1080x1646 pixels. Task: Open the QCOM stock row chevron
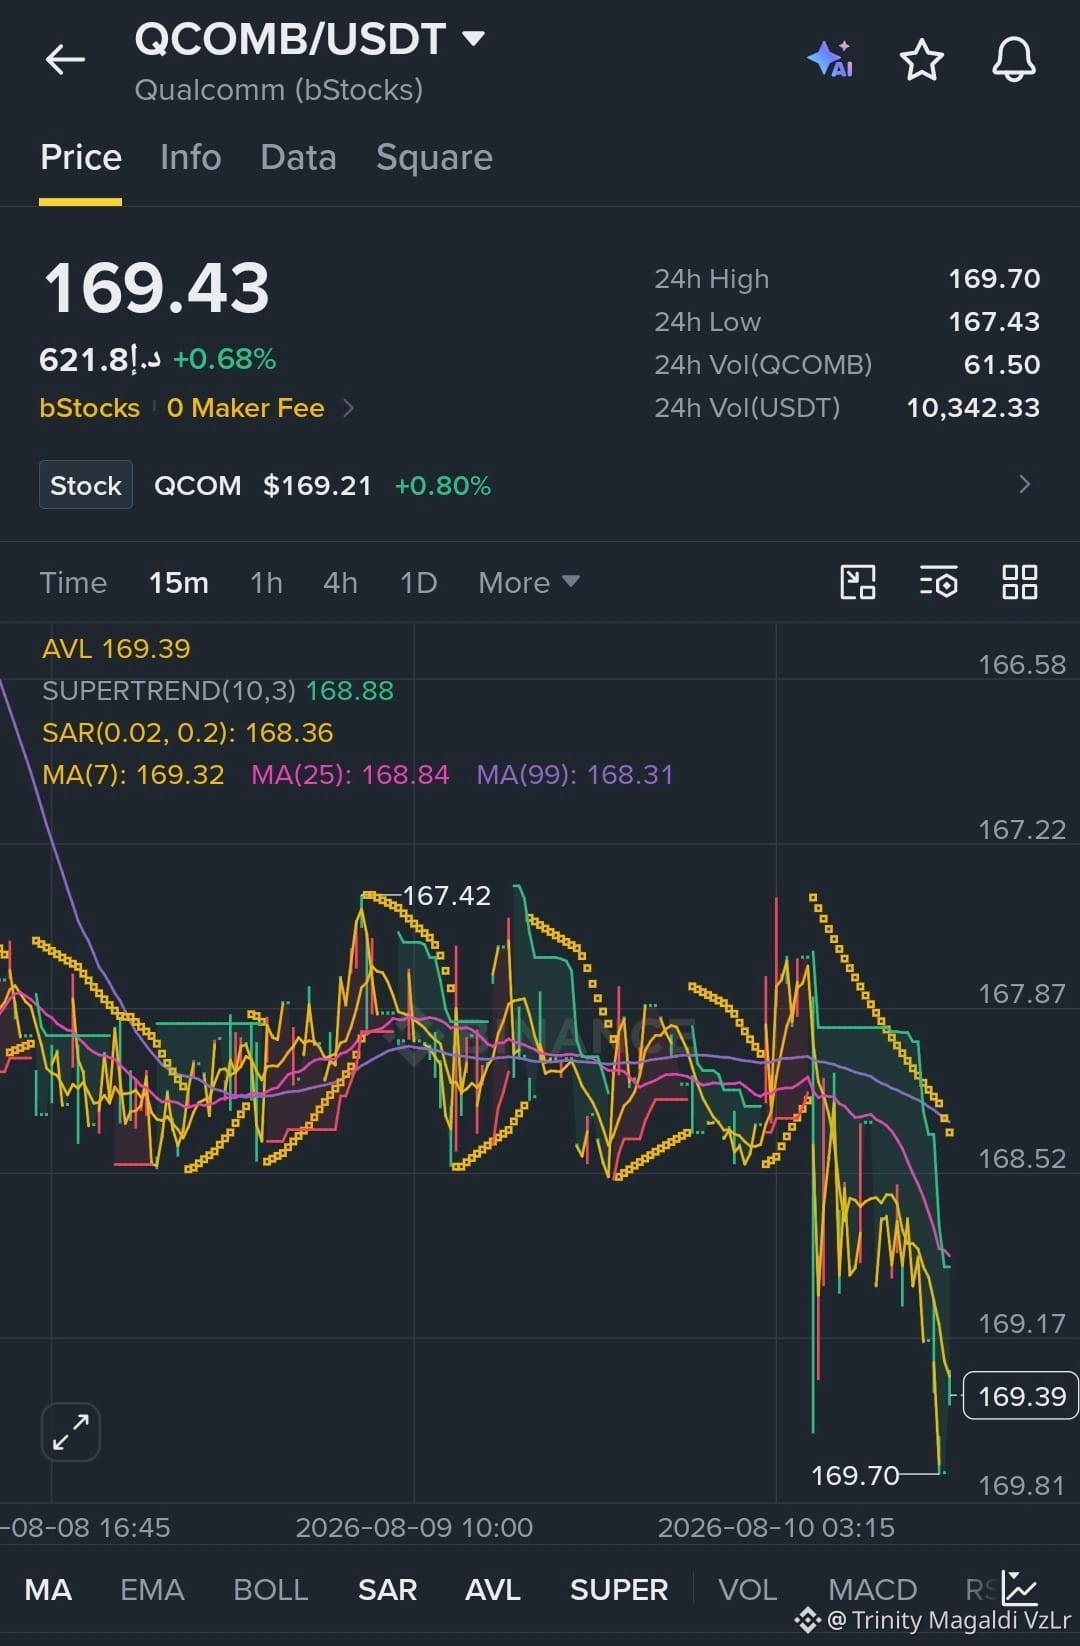1024,485
